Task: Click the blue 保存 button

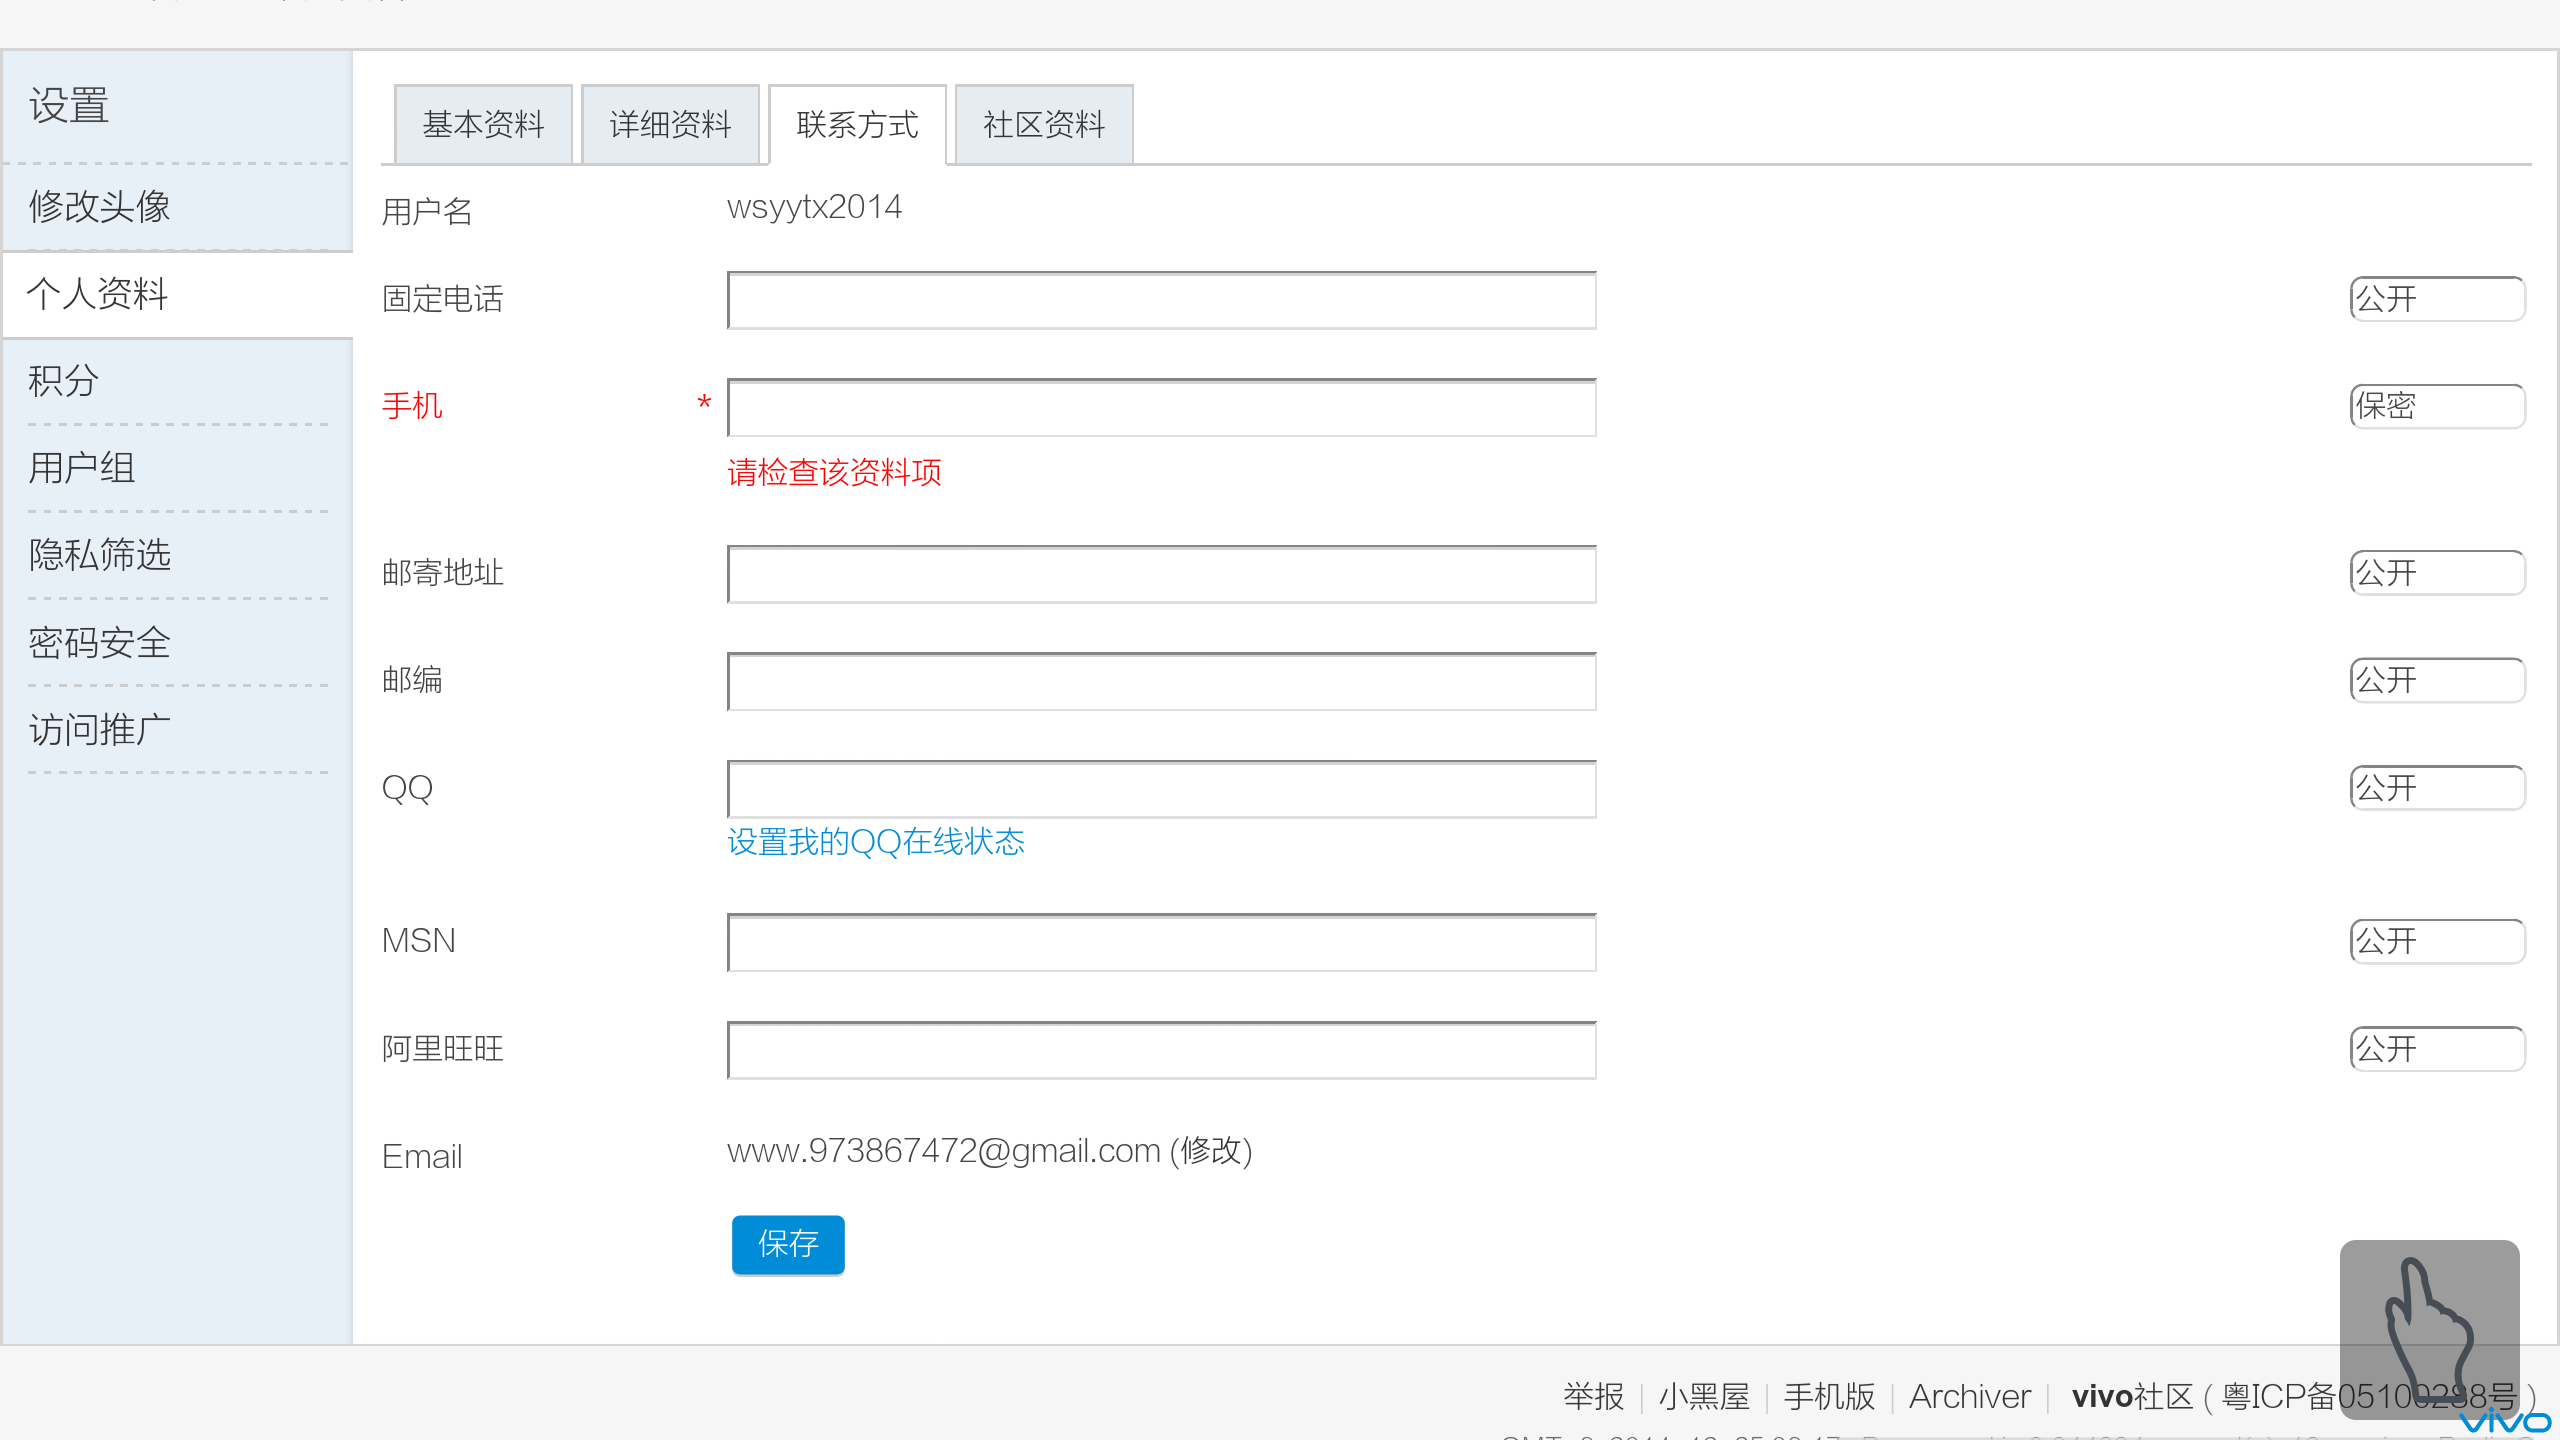Action: tap(788, 1244)
